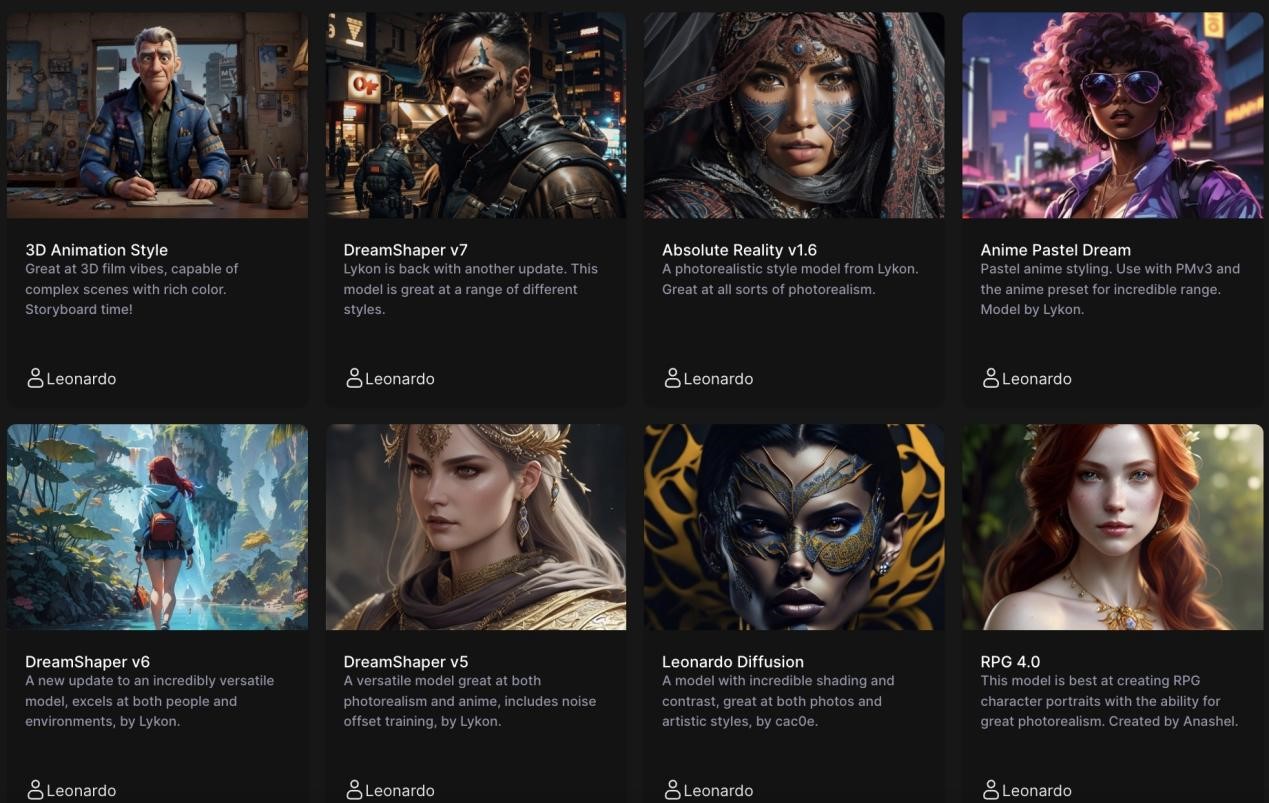This screenshot has height=803, width=1269.
Task: Select the Leonardo Diffusion masked face image
Action: [x=794, y=527]
